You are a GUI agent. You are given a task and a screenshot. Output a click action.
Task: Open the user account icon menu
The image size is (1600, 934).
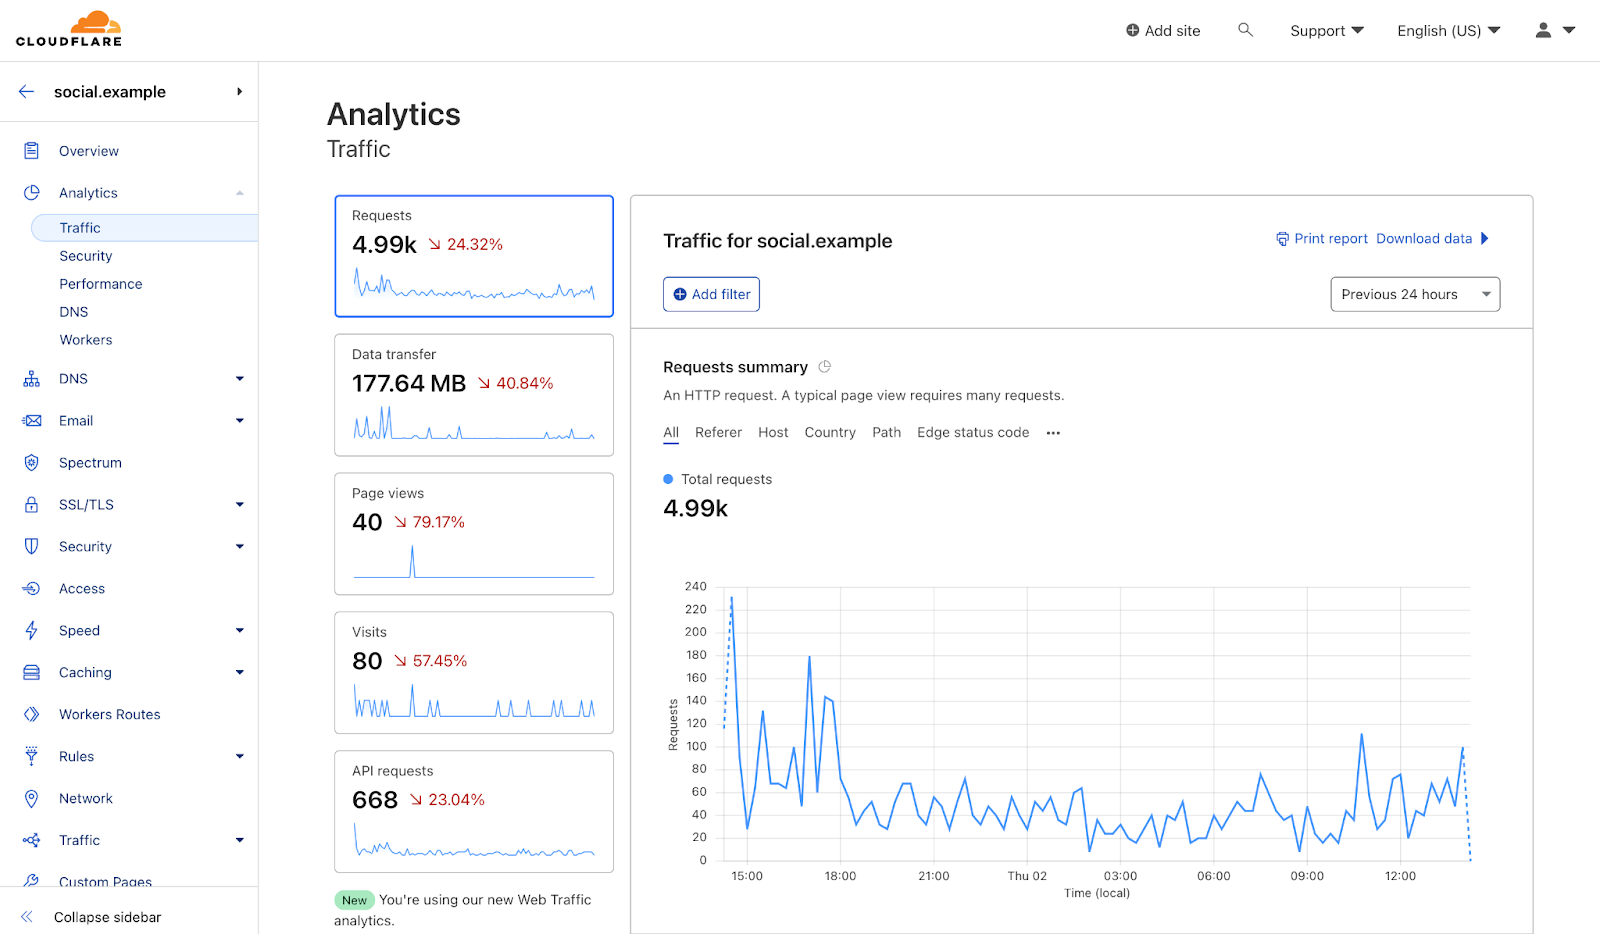click(1554, 30)
